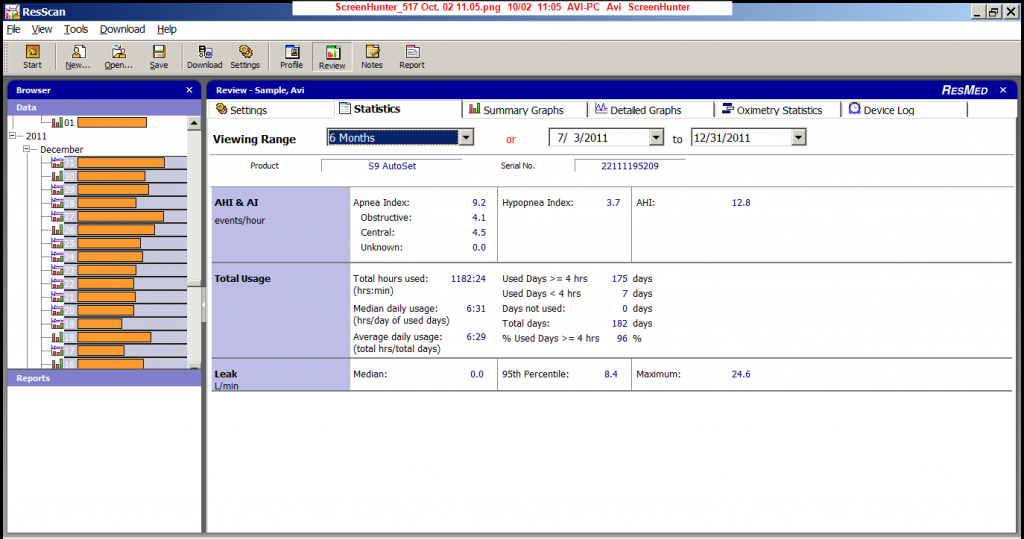Click the Start toolbar icon
The image size is (1024, 539).
coord(32,56)
